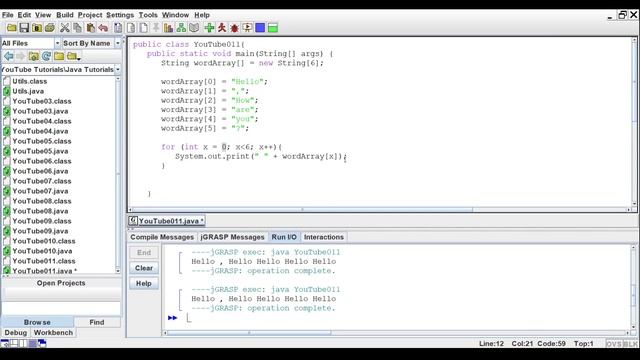Select YouTube05.class in the file list
640x360 pixels.
point(42,141)
